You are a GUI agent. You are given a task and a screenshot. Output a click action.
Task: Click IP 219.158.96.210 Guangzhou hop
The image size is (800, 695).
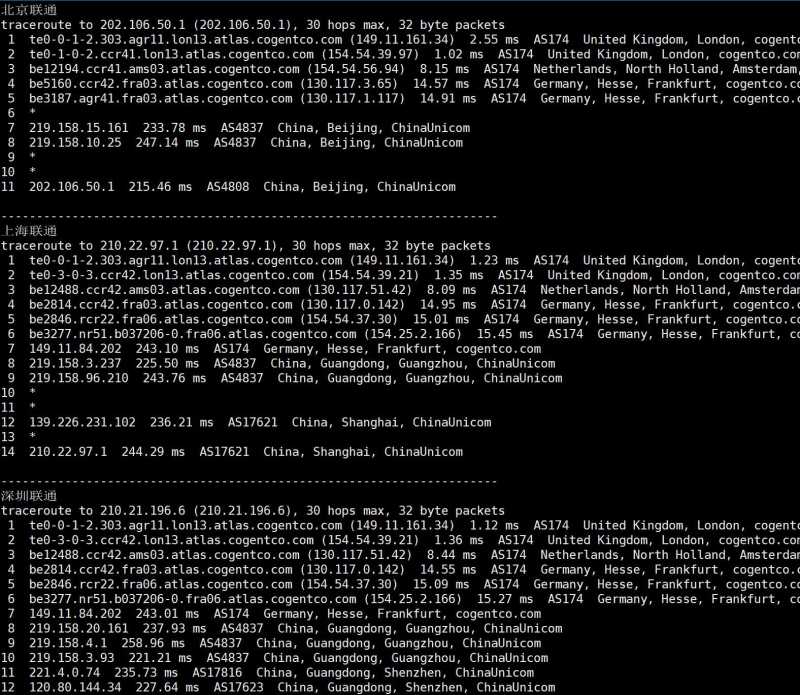coord(79,379)
